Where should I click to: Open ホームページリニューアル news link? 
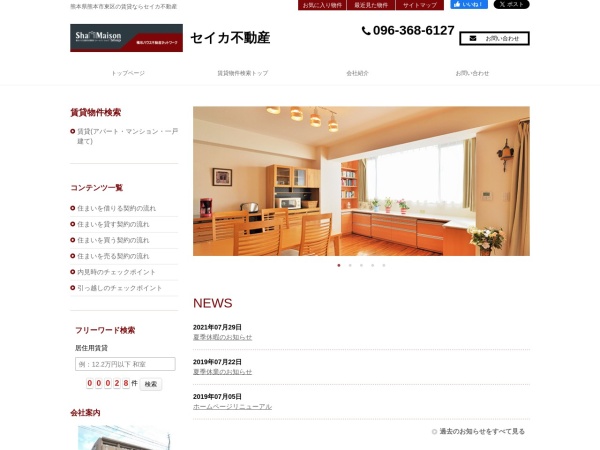[x=232, y=407]
